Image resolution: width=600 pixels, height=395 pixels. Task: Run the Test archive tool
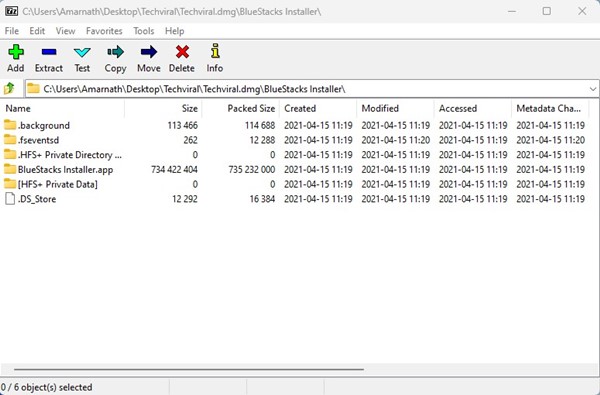[x=82, y=52]
